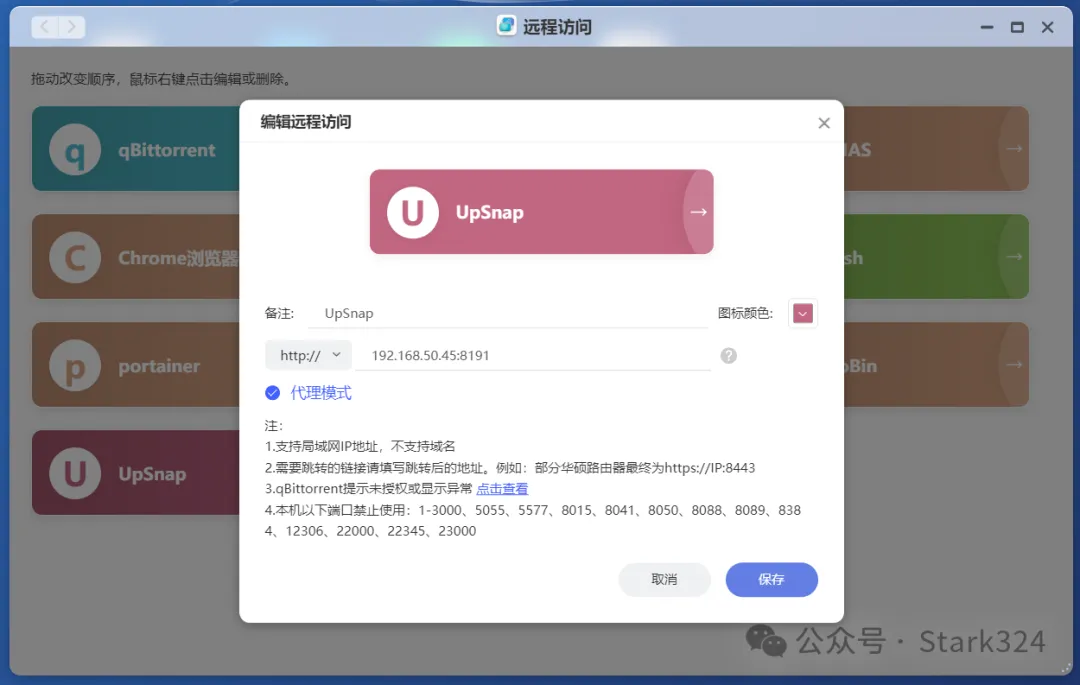This screenshot has height=685, width=1080.
Task: Open the icon color picker swatch
Action: coord(802,314)
